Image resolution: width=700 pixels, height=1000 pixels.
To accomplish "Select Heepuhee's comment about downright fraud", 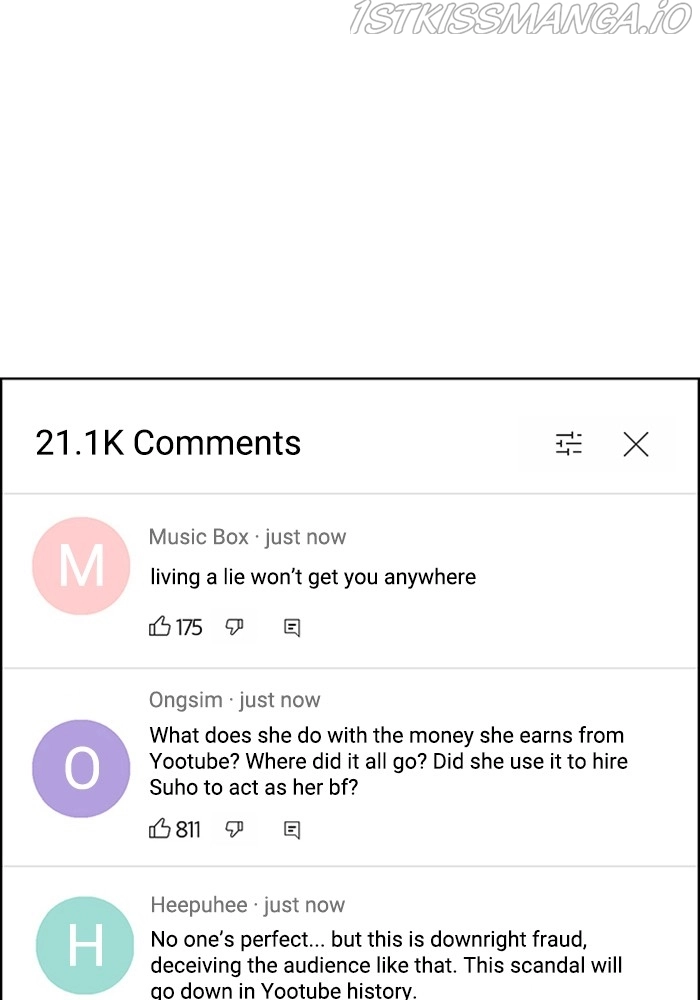I will (x=385, y=966).
